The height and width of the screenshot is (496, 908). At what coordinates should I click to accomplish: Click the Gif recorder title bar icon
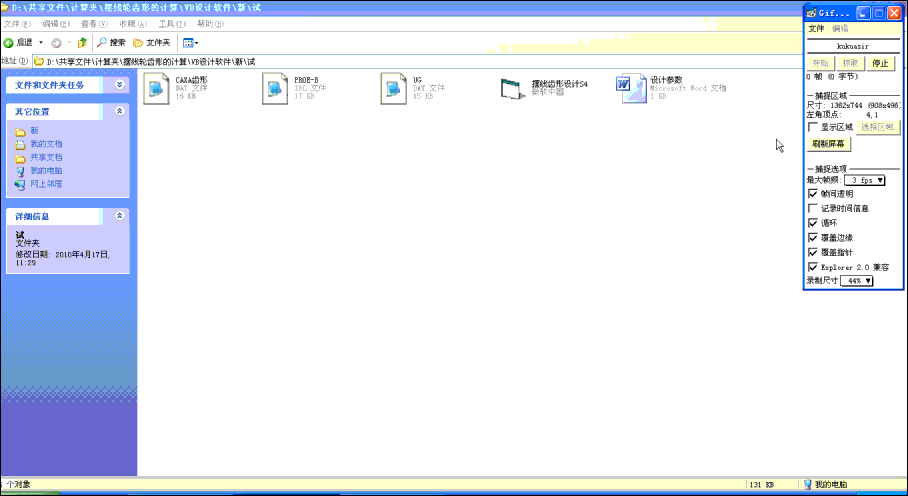(812, 13)
